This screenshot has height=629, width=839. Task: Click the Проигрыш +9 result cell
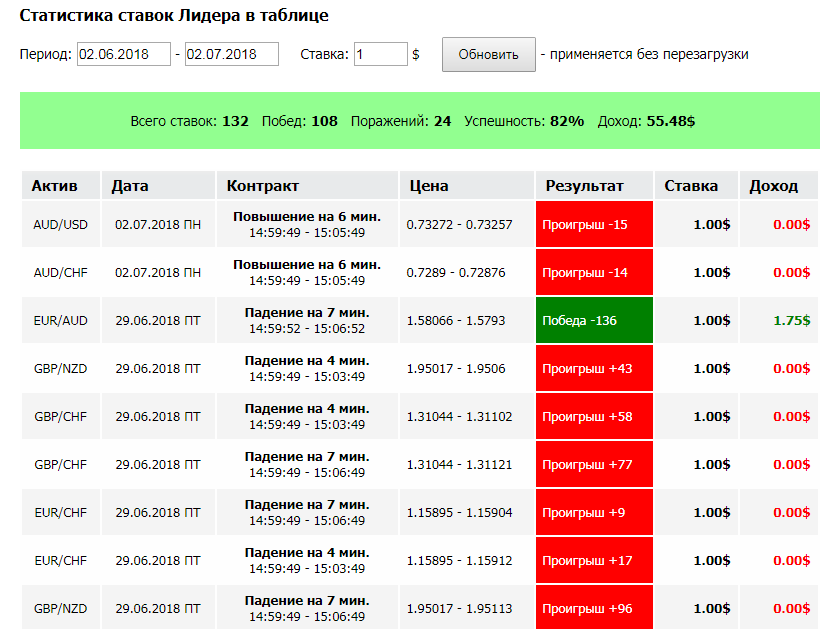coord(594,513)
